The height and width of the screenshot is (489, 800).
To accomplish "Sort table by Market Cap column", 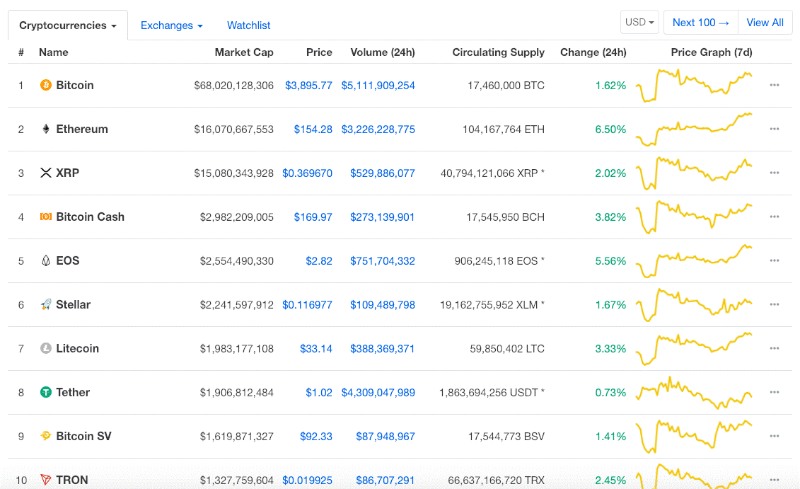I will 244,52.
